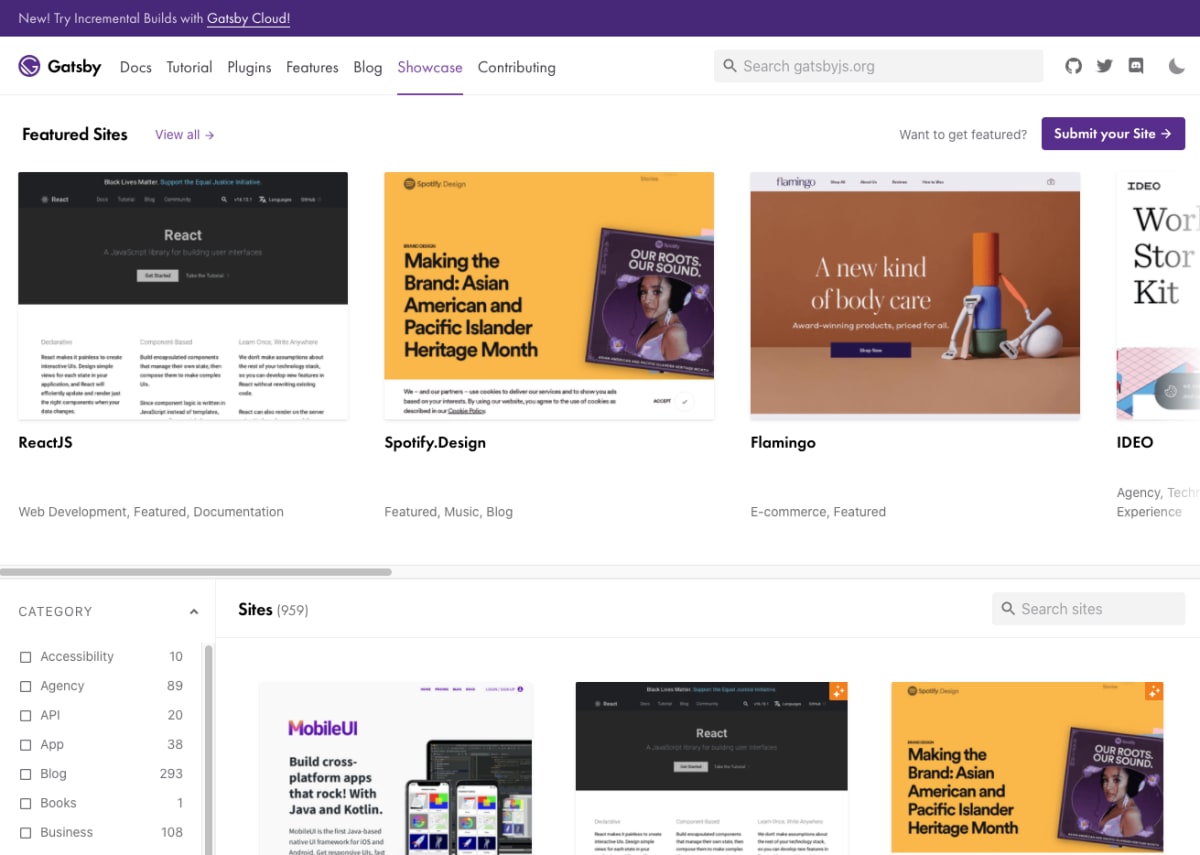Image resolution: width=1200 pixels, height=855 pixels.
Task: Open the ReactJS featured site title
Action: (x=46, y=442)
